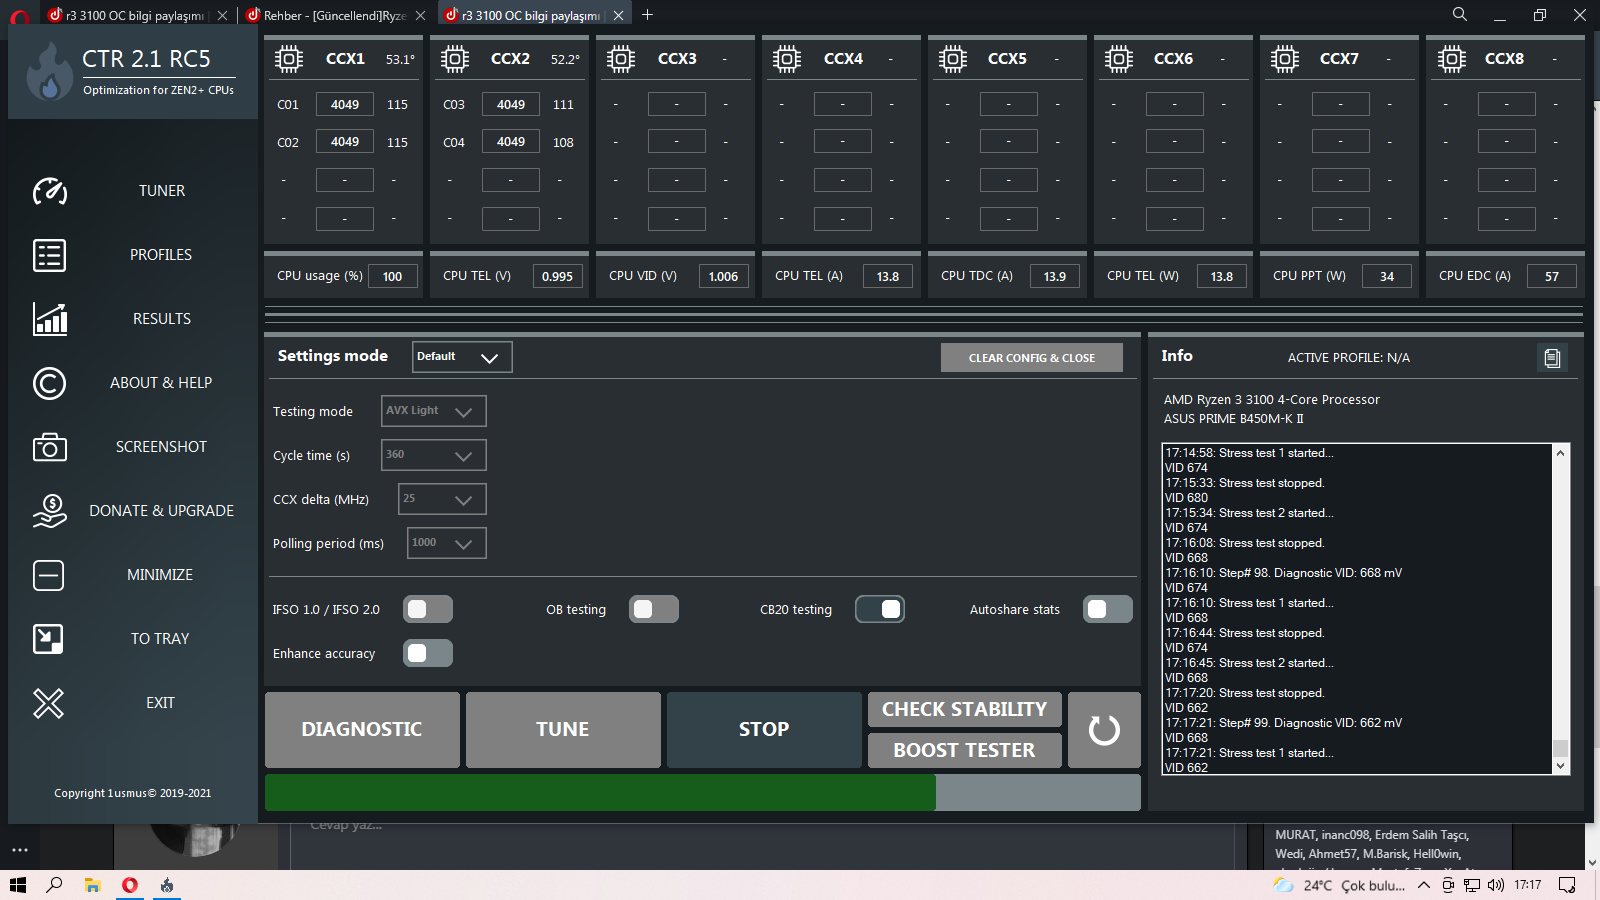Click the CTR flame taskbar icon
Screen dimensions: 1600x900
click(167, 885)
